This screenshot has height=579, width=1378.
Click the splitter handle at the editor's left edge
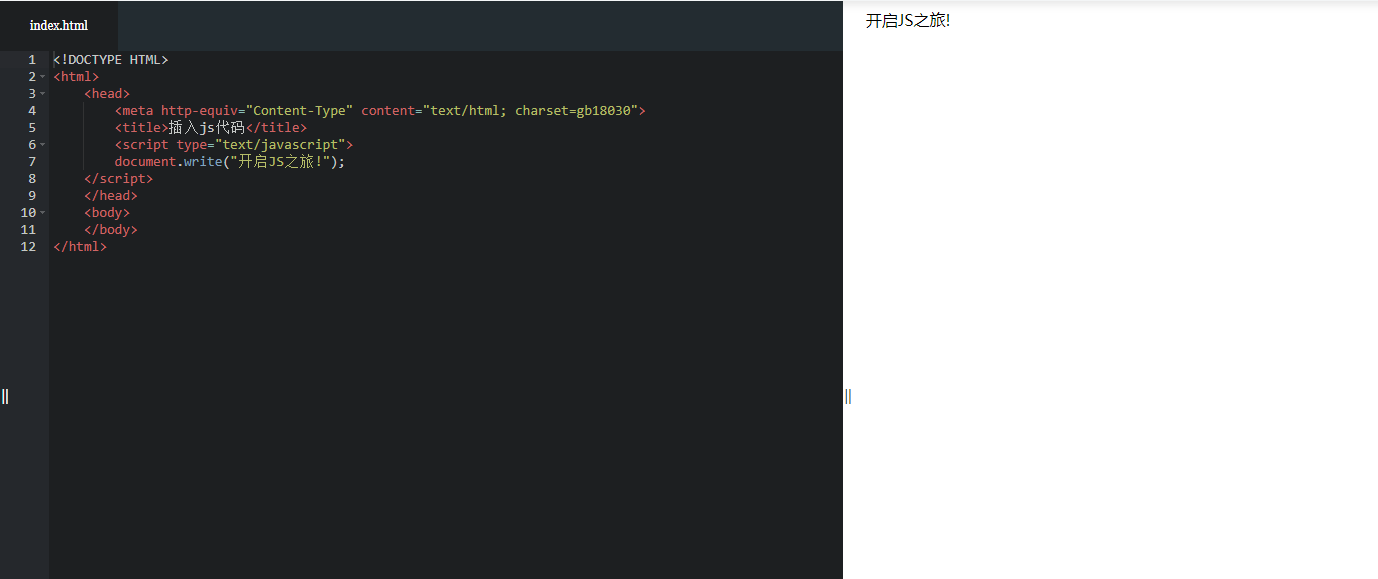[x=5, y=396]
